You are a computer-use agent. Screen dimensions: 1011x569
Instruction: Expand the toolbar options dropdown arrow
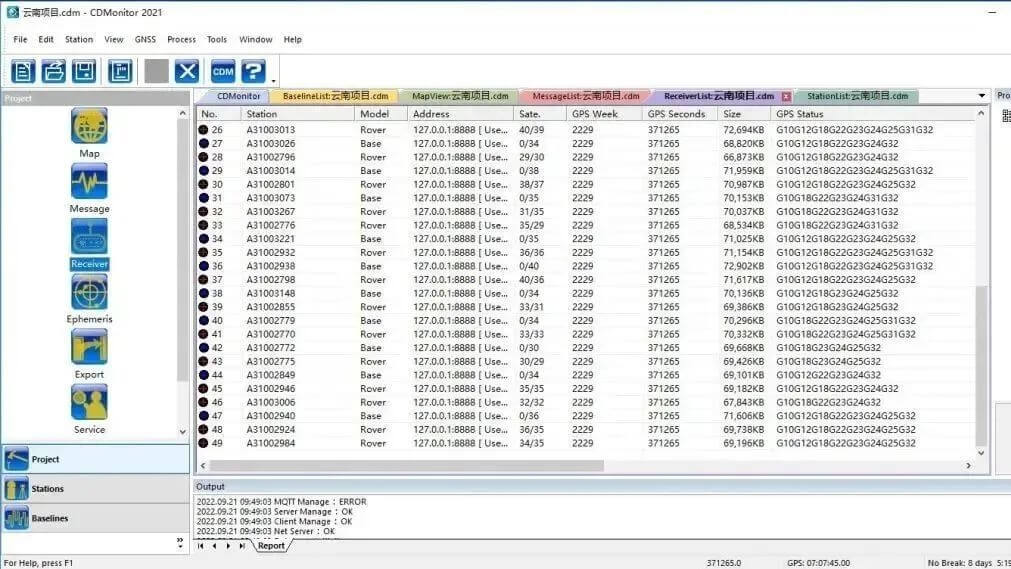(x=273, y=80)
